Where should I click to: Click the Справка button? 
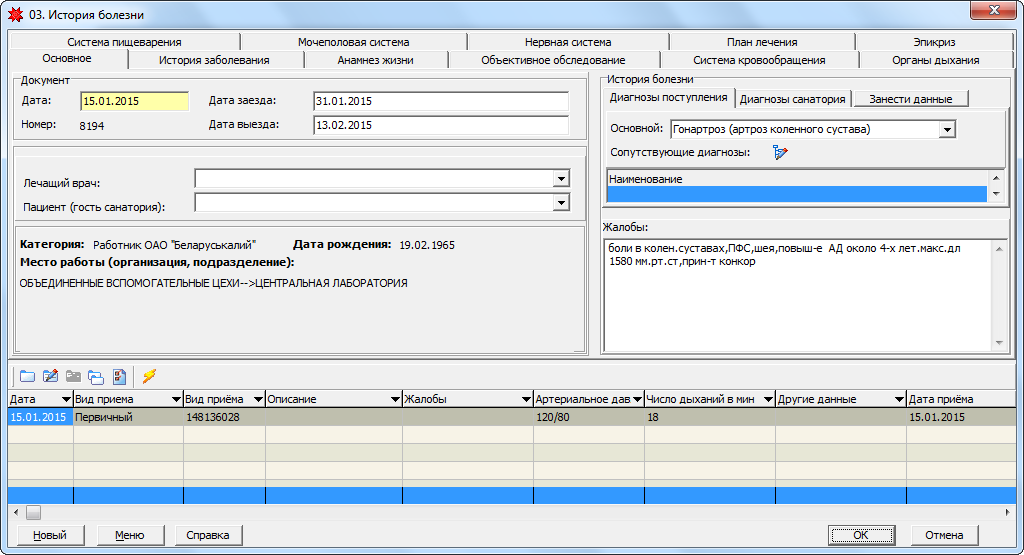tap(209, 535)
